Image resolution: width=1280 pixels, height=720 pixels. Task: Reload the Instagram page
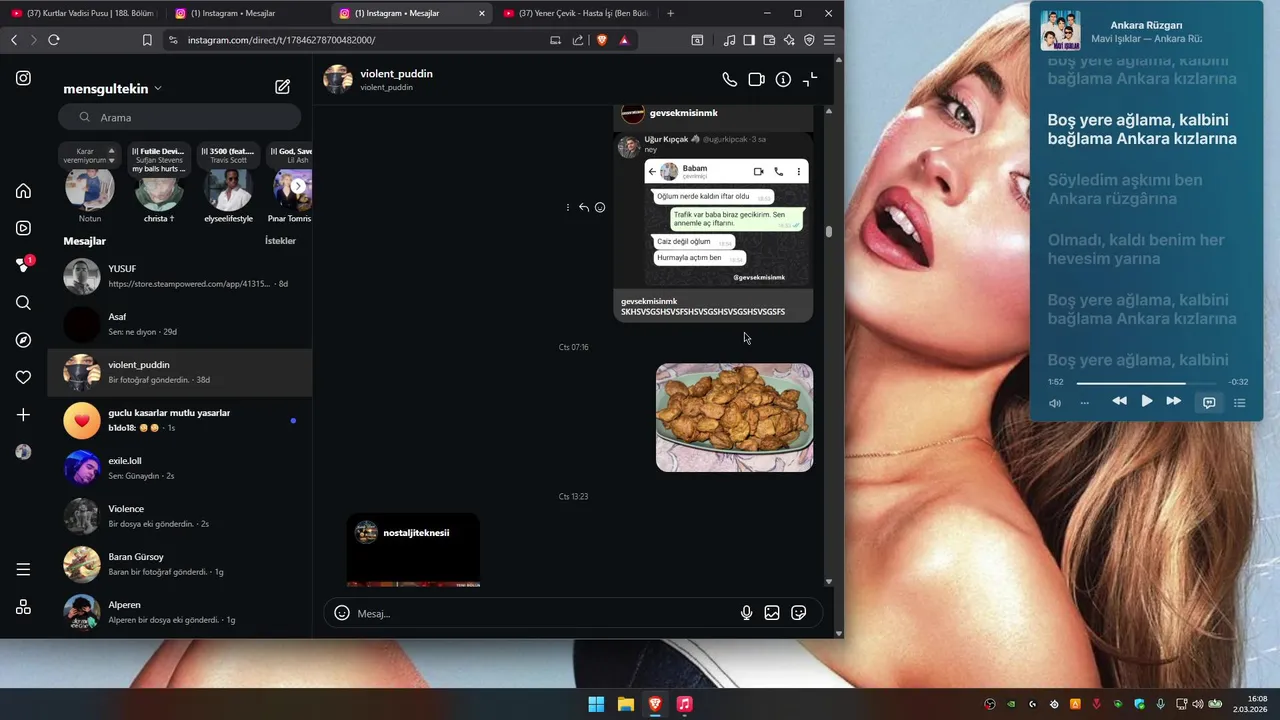pyautogui.click(x=54, y=40)
